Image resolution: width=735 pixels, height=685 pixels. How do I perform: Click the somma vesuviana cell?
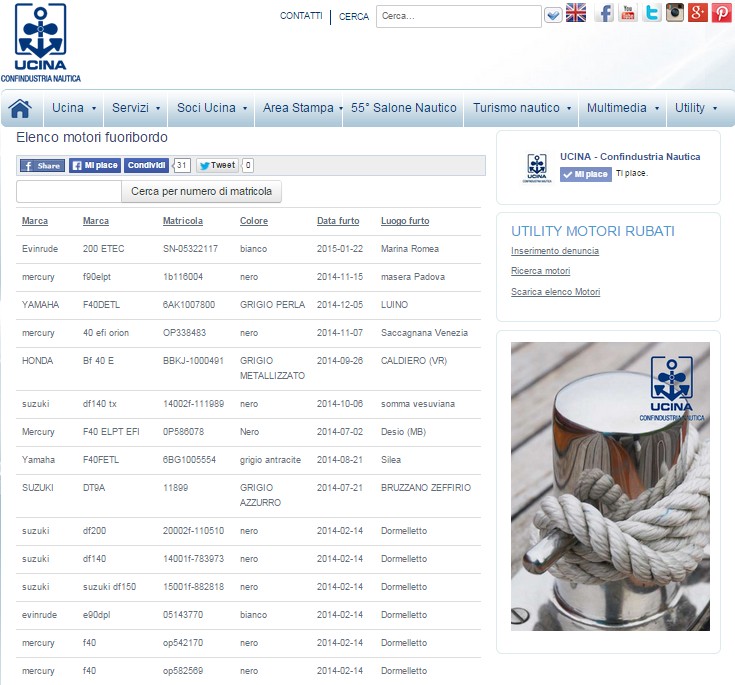[418, 404]
